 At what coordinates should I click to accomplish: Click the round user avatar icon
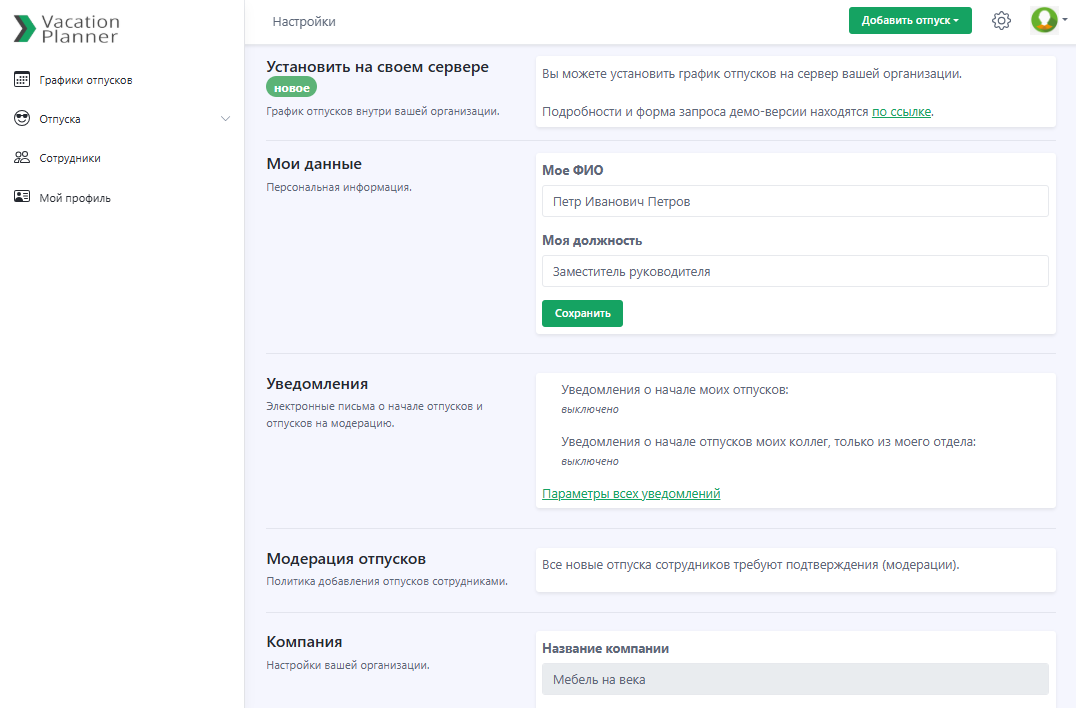(x=1043, y=20)
